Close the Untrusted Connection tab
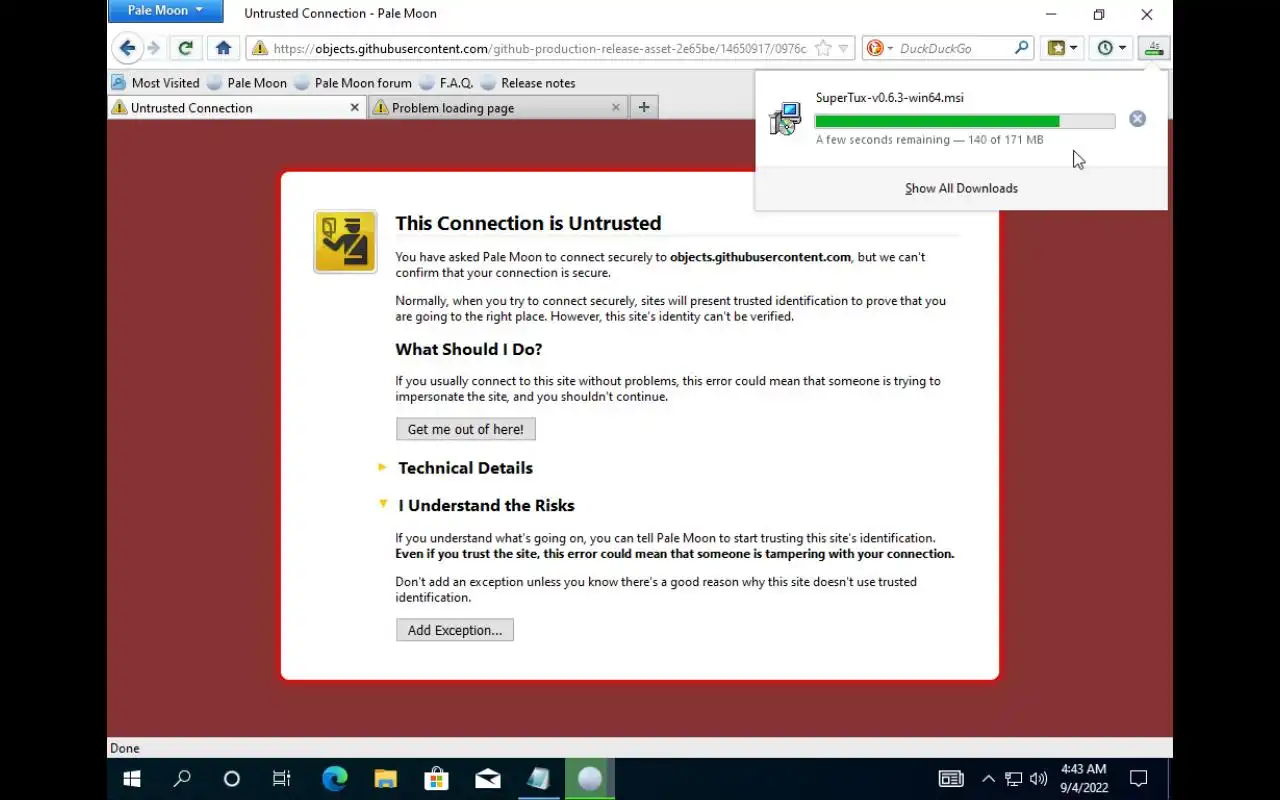 click(354, 108)
